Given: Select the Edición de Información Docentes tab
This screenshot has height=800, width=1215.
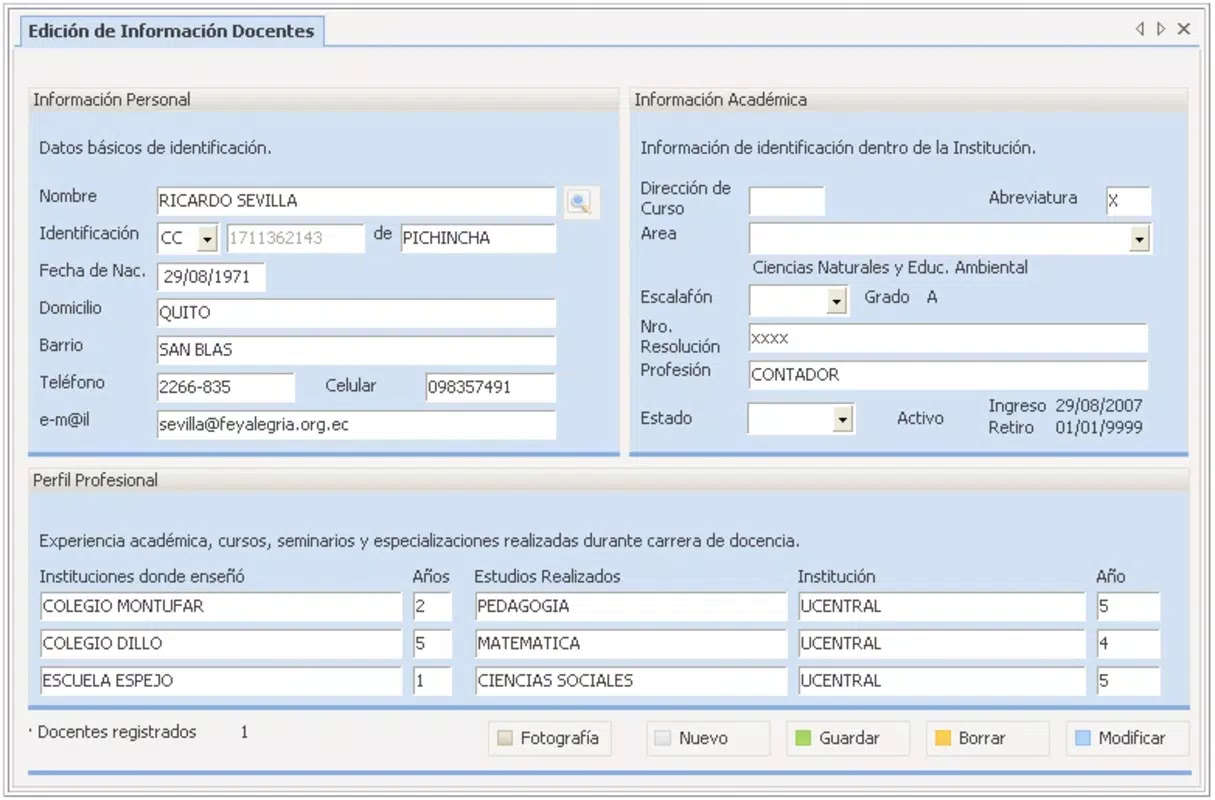Looking at the screenshot, I should (171, 31).
